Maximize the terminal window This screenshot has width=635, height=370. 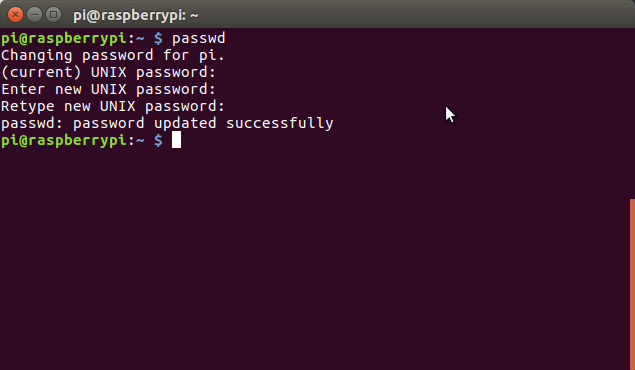53,15
